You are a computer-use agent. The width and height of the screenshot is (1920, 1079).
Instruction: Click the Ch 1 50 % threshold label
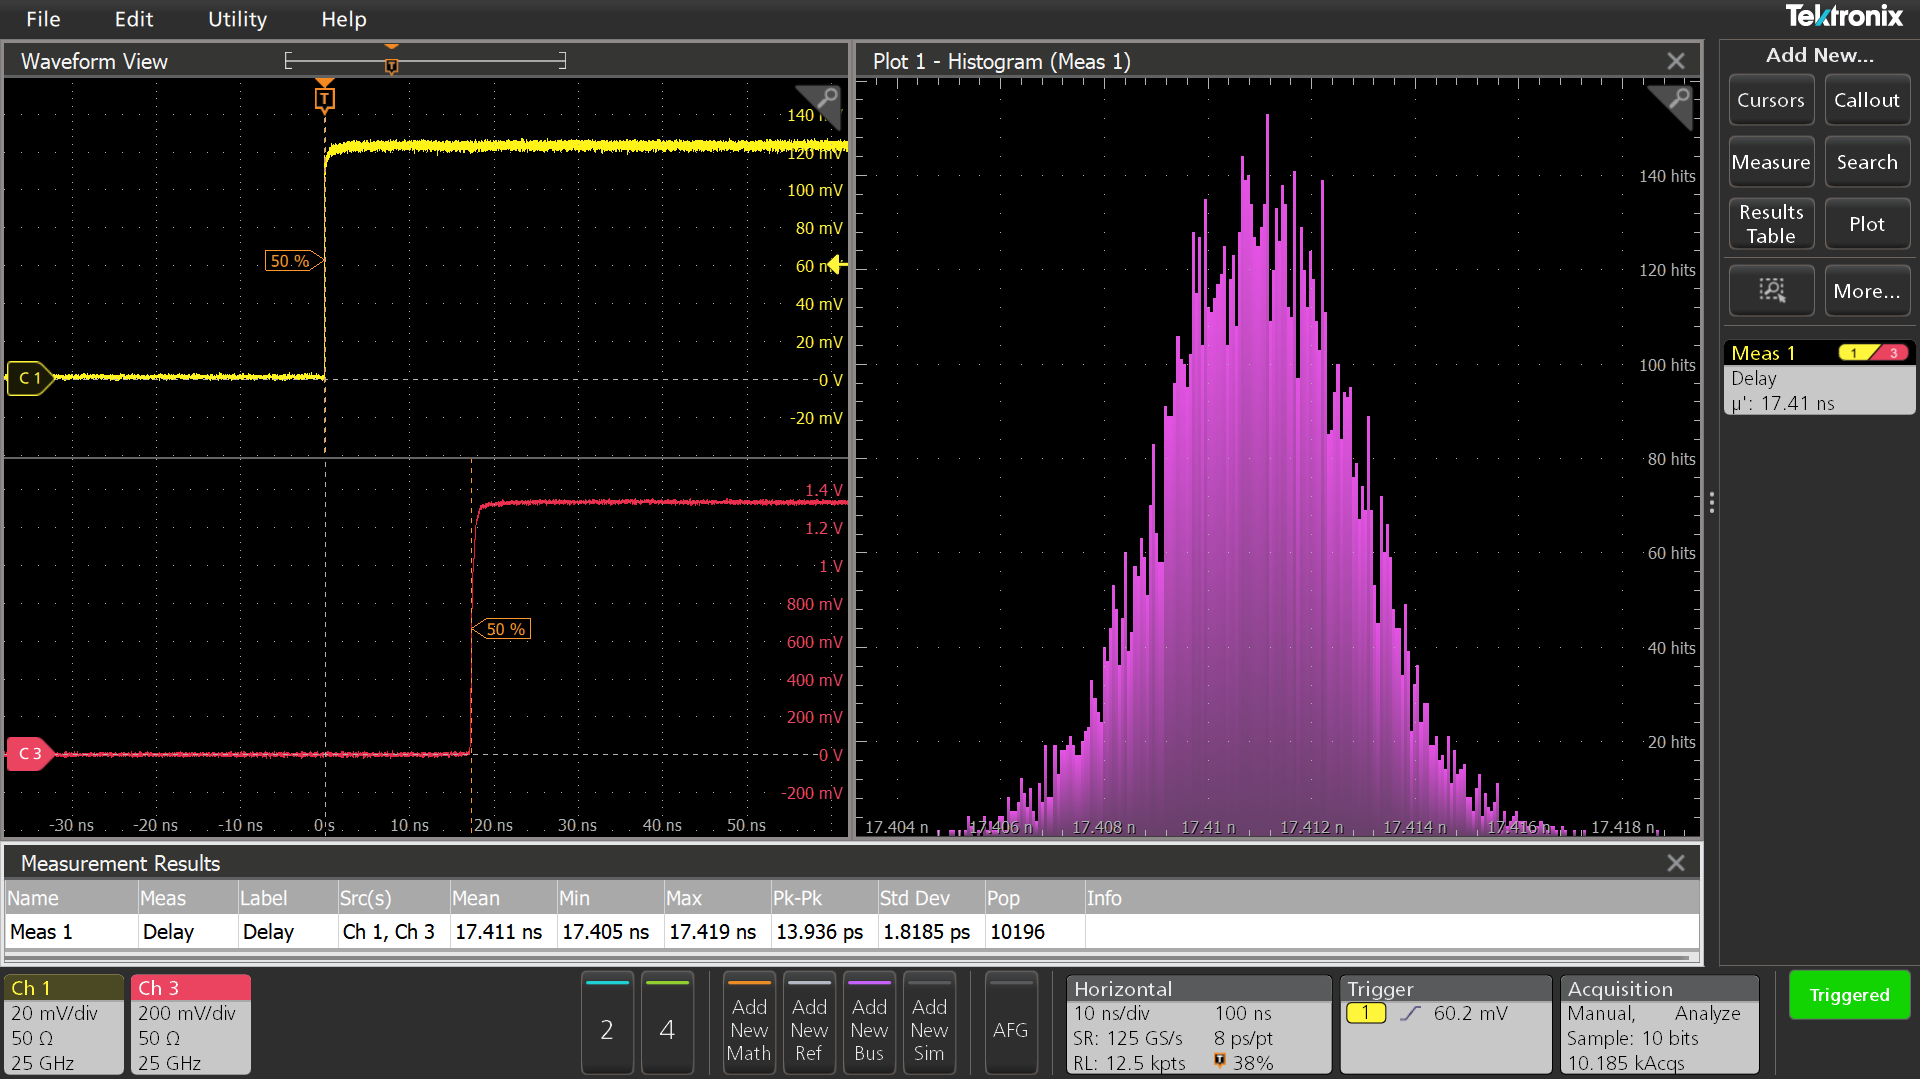click(x=292, y=261)
